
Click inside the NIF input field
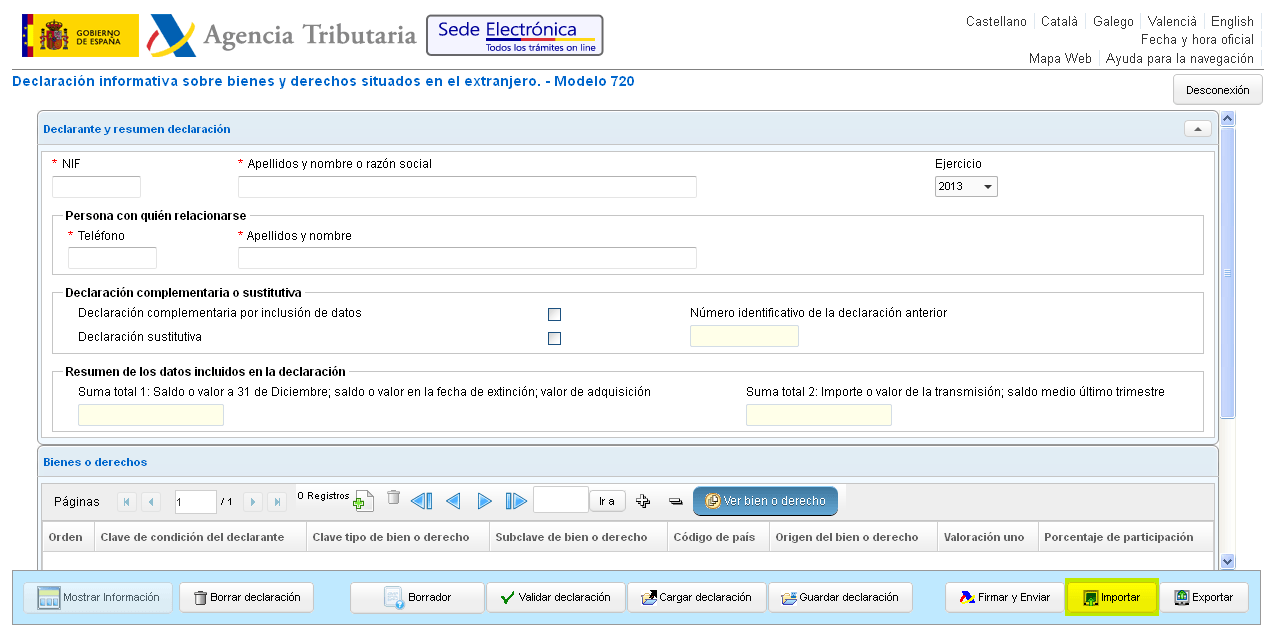point(96,186)
